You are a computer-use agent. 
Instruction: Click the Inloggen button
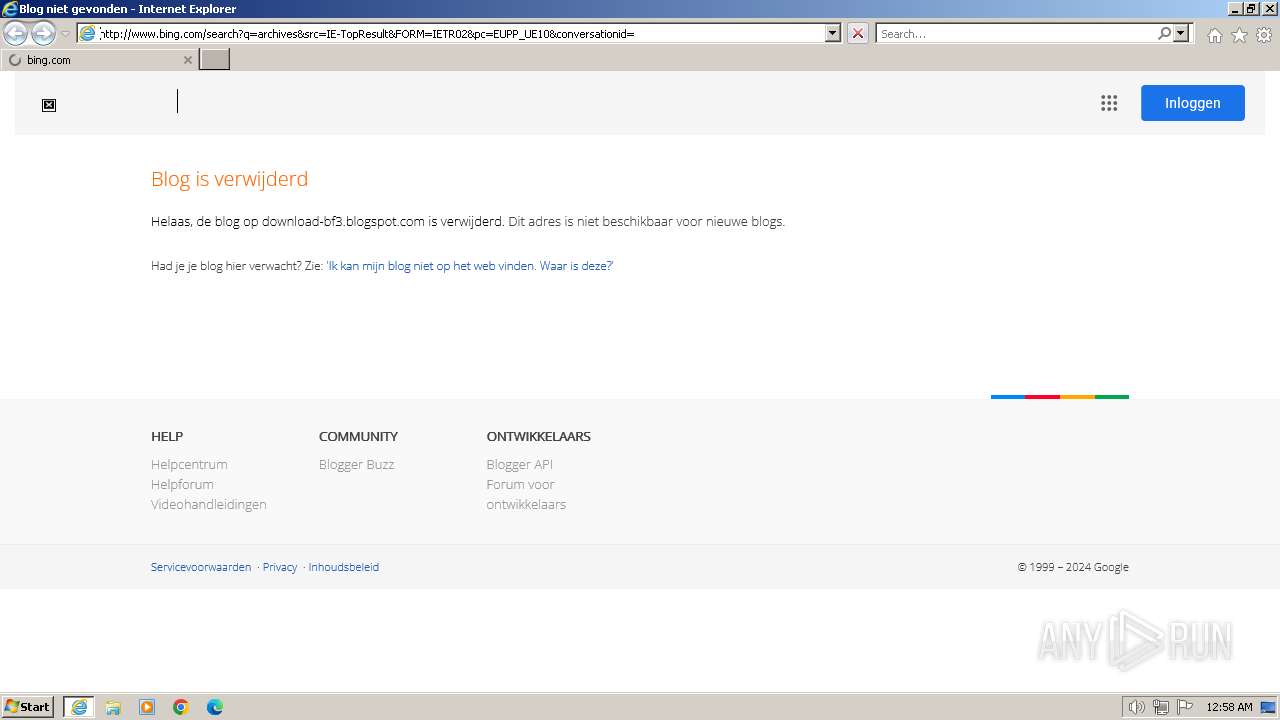pyautogui.click(x=1193, y=103)
